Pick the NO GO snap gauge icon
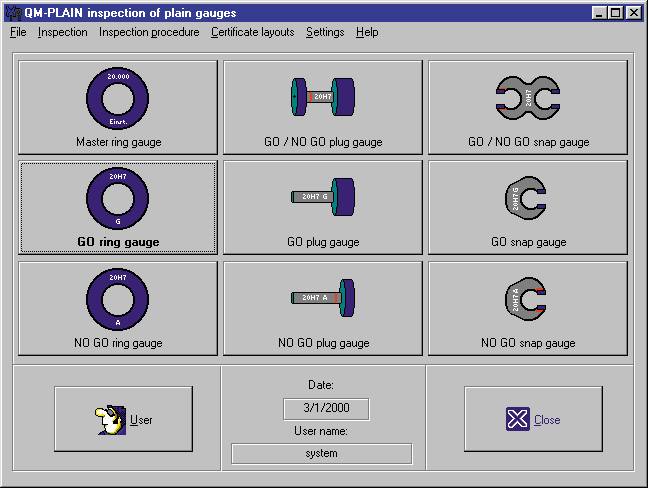The height and width of the screenshot is (488, 648). [x=526, y=299]
